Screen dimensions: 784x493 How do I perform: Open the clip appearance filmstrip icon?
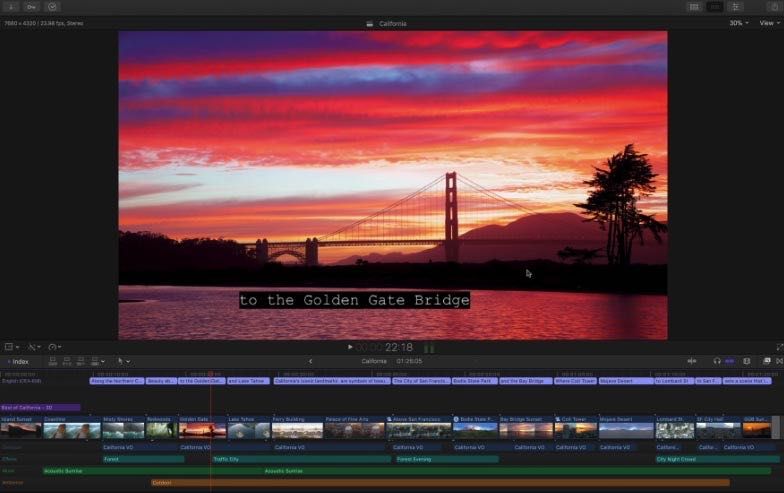[x=746, y=361]
